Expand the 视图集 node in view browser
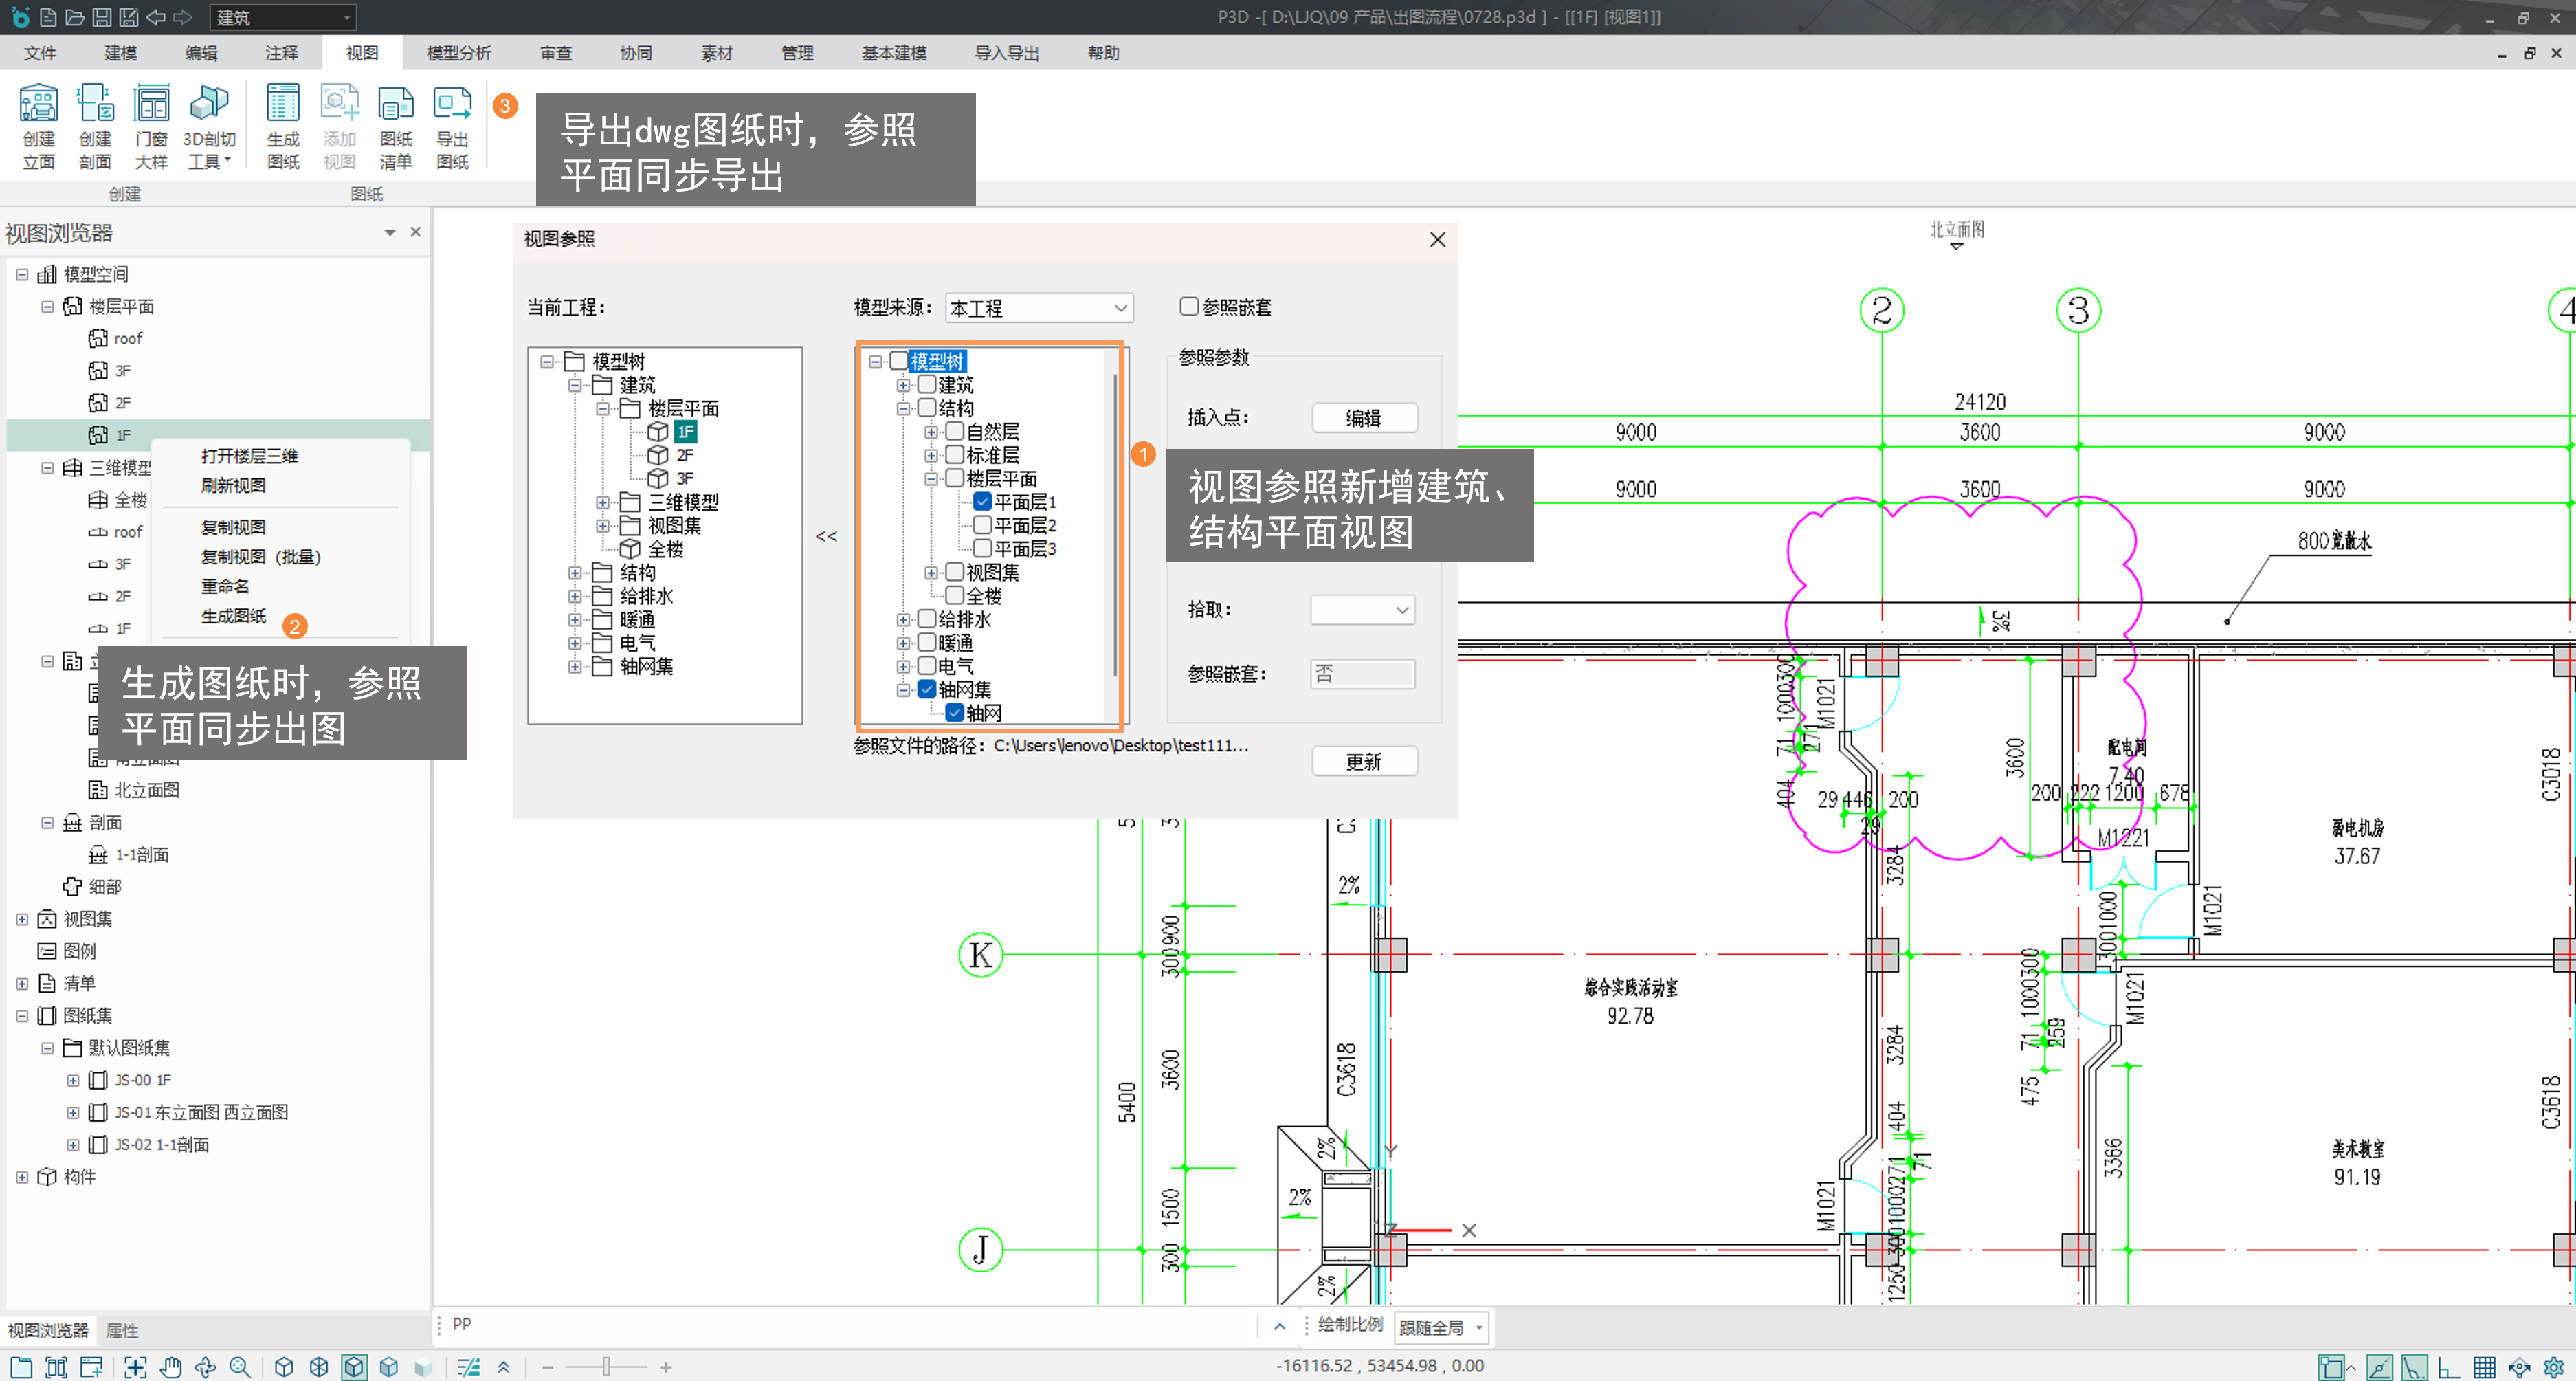This screenshot has width=2576, height=1381. 22,919
